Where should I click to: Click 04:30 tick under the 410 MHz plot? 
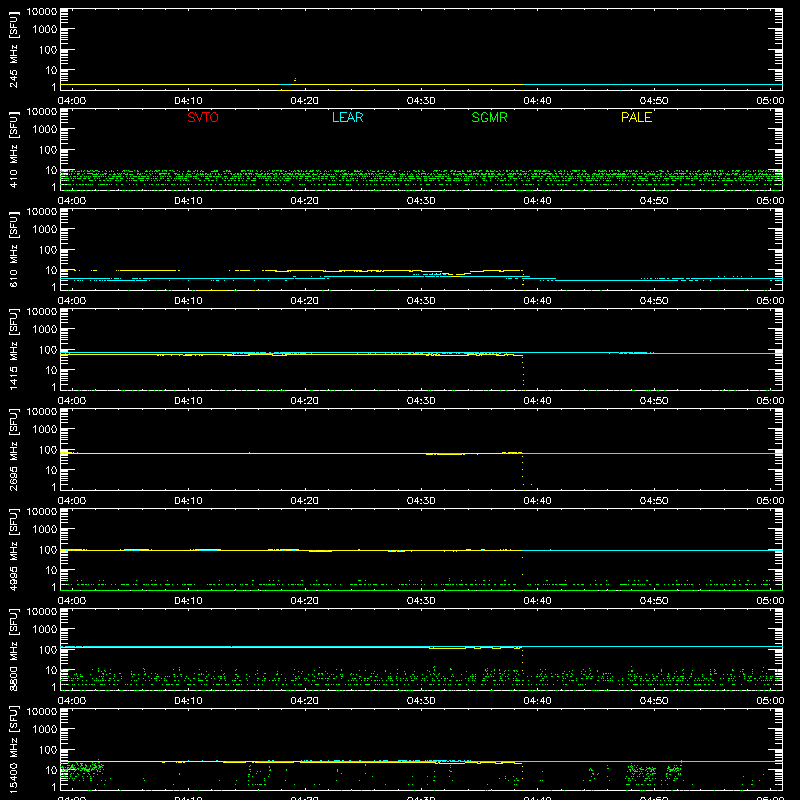coord(421,201)
